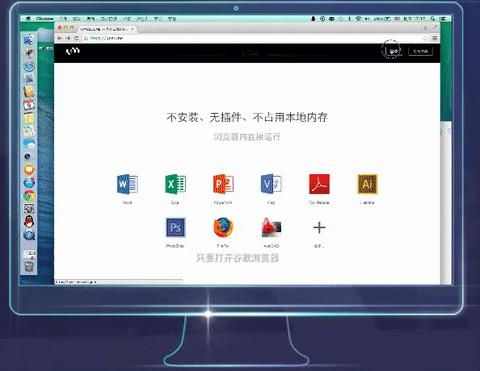480x371 pixels.
Task: Open the Safari icon in the dock
Action: [29, 66]
